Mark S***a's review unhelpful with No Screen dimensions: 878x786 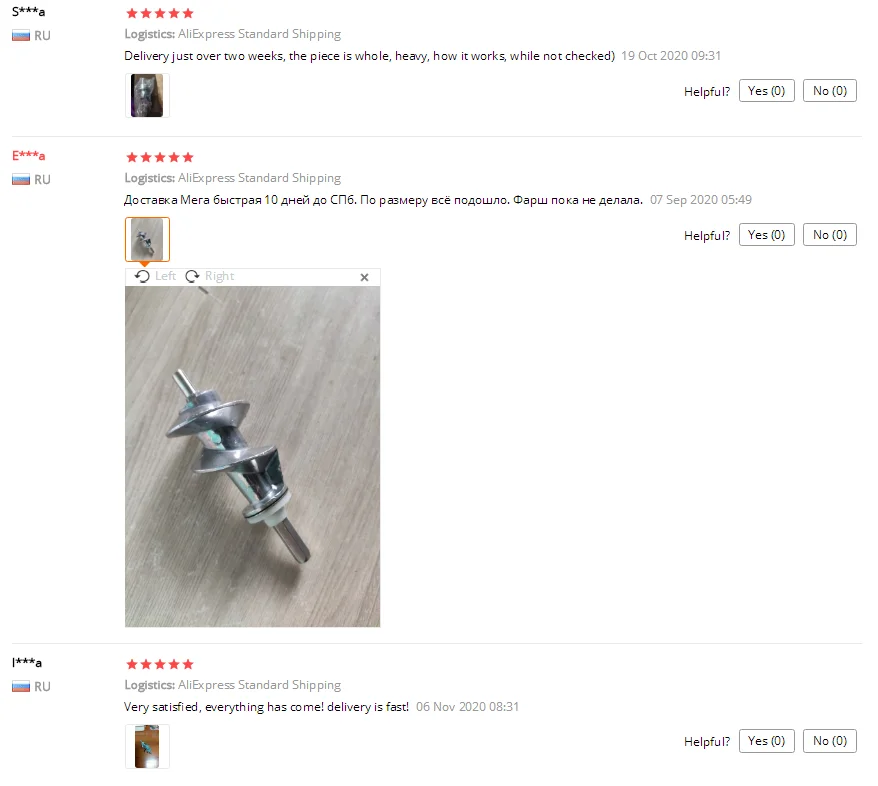click(830, 91)
